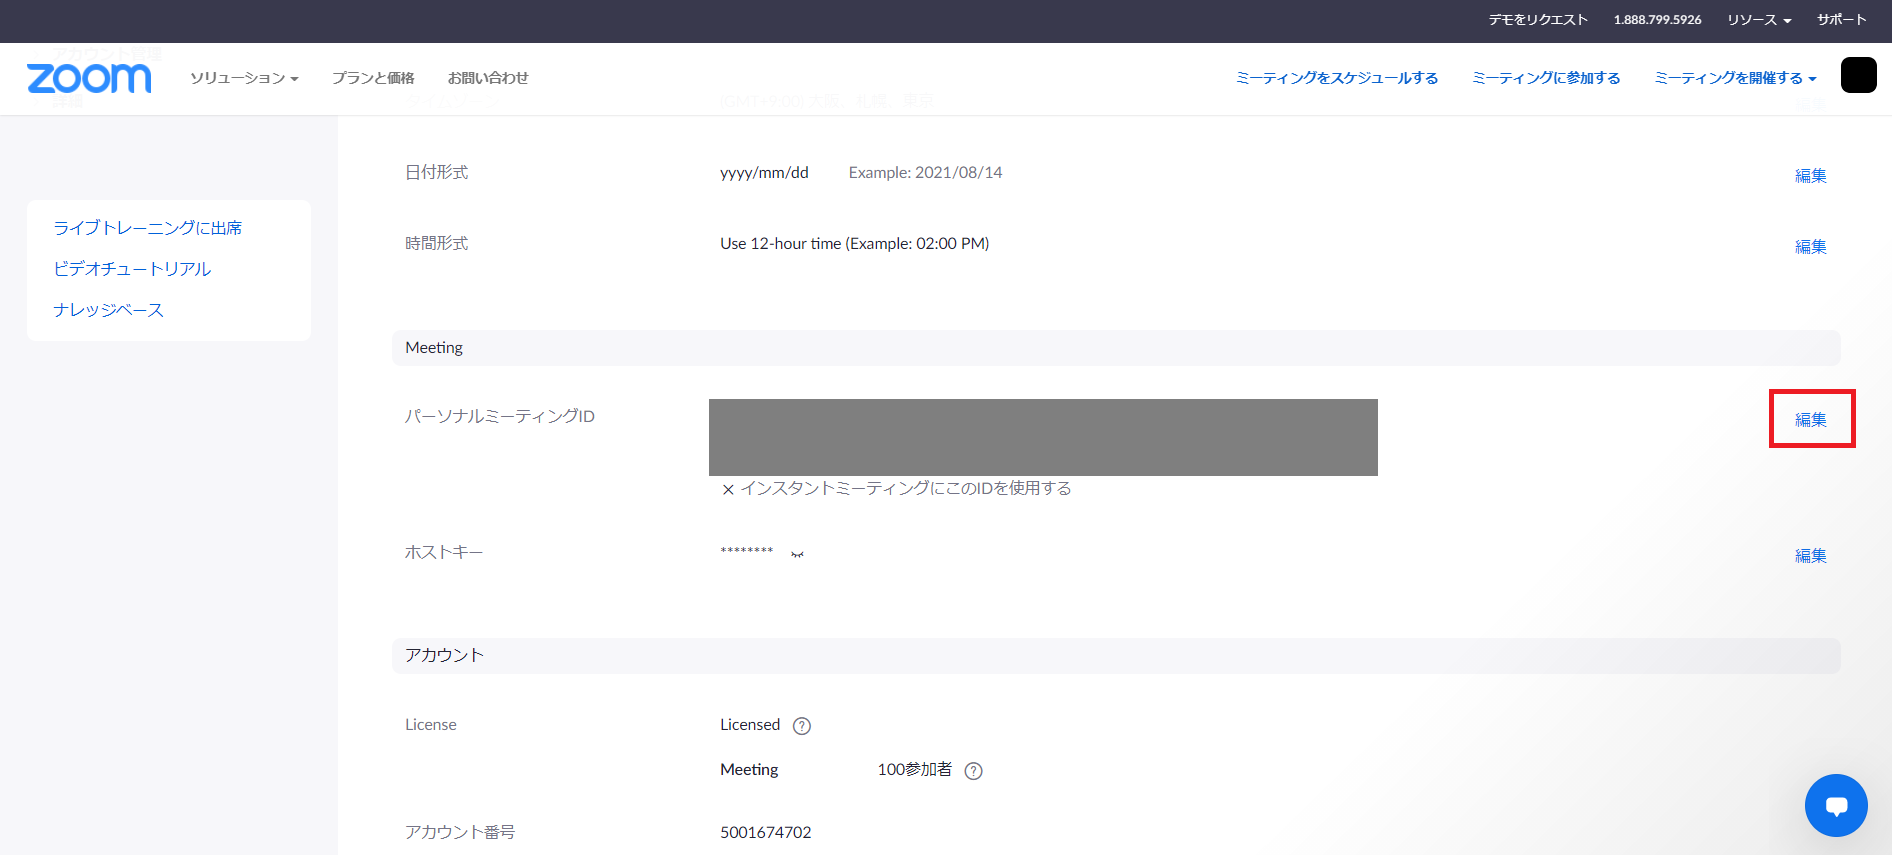This screenshot has width=1892, height=855.
Task: Open プランと価格 page
Action: [x=373, y=78]
